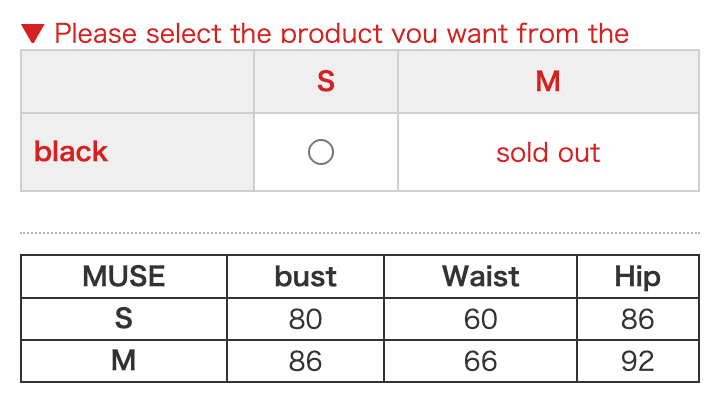
Task: Click the M column header in selection table
Action: pyautogui.click(x=548, y=81)
